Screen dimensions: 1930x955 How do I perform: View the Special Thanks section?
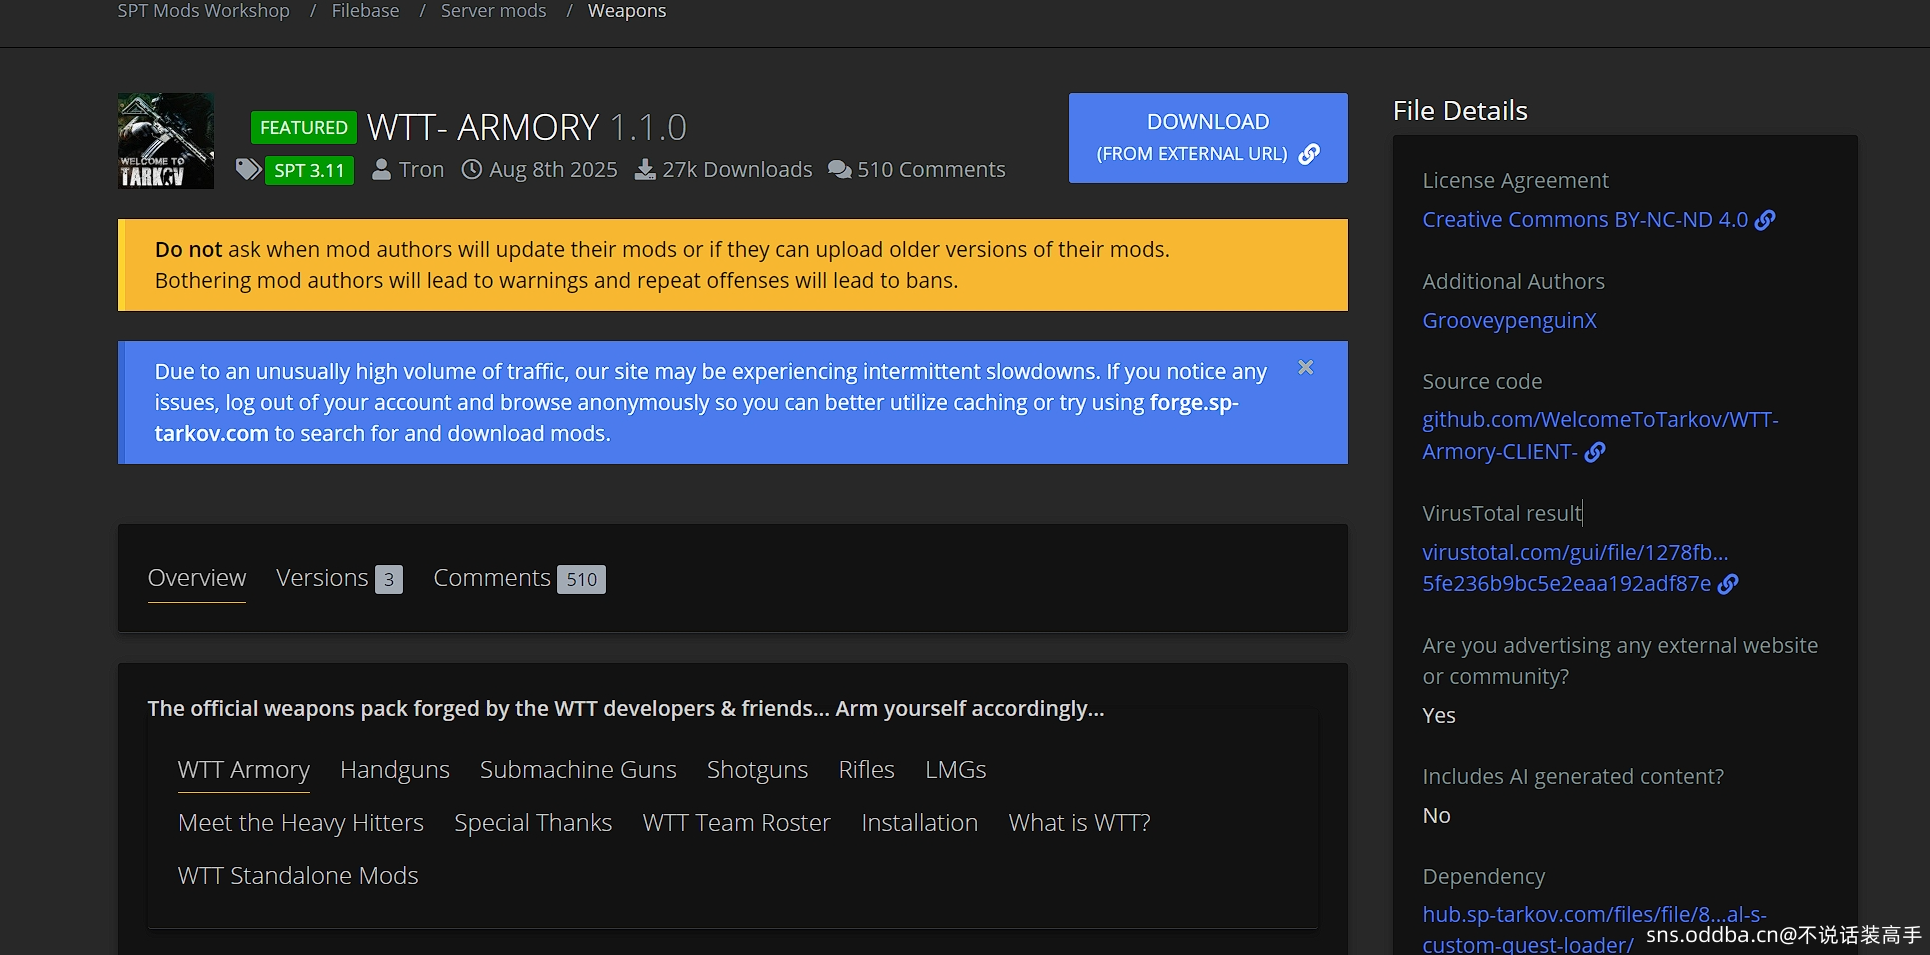point(533,823)
